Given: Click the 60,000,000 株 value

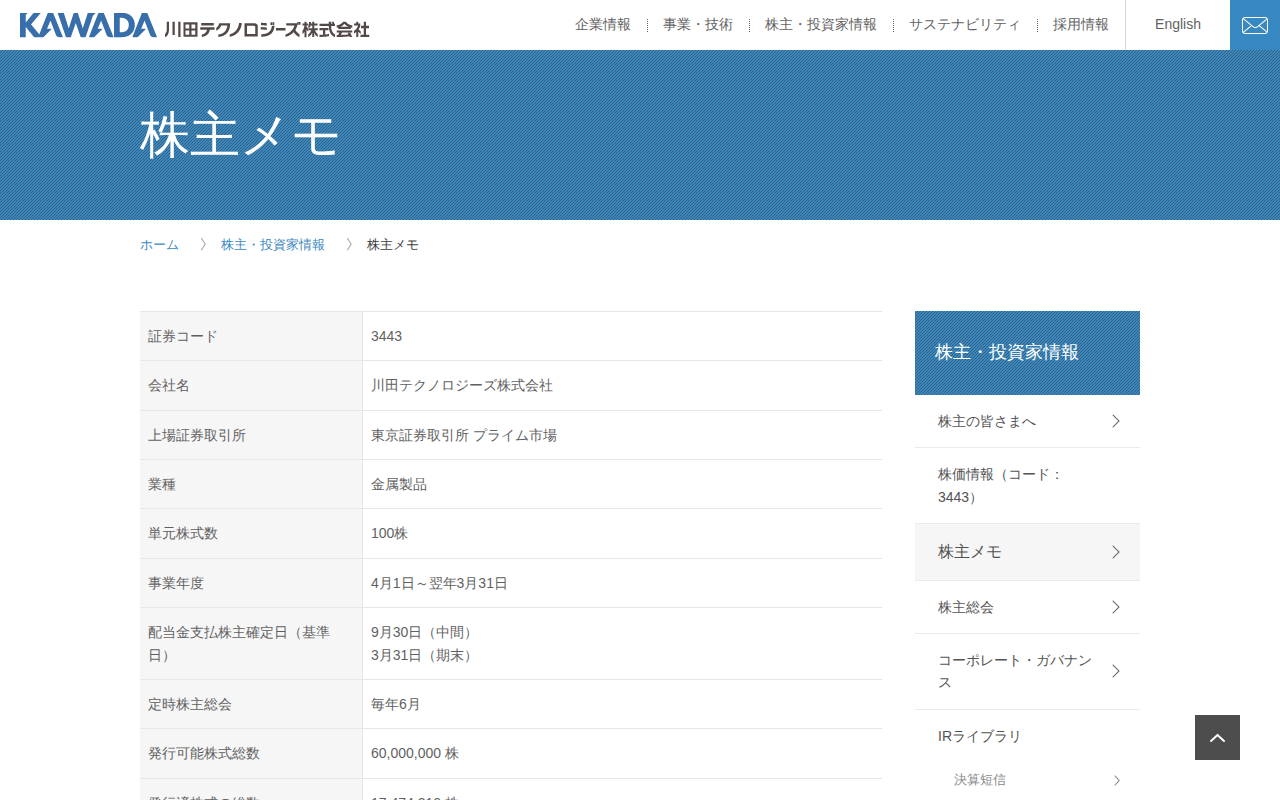Looking at the screenshot, I should [415, 753].
